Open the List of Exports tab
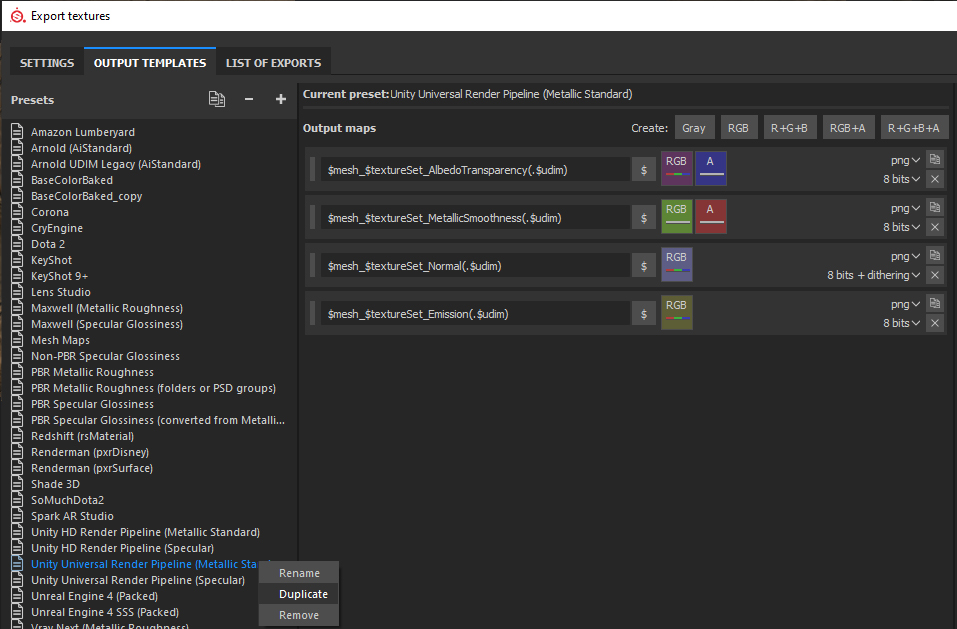Screen dimensions: 957x629 273,63
